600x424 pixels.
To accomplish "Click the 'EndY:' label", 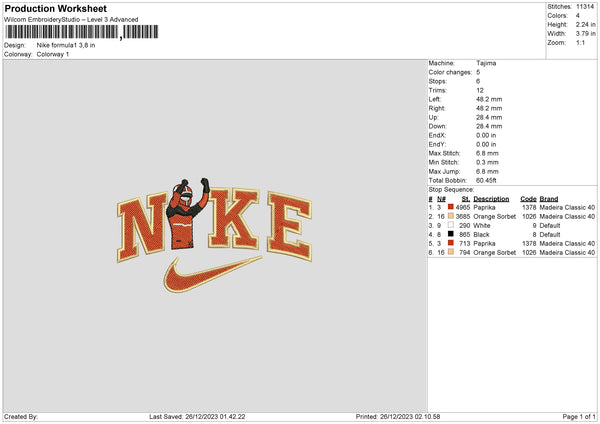I will pos(437,144).
